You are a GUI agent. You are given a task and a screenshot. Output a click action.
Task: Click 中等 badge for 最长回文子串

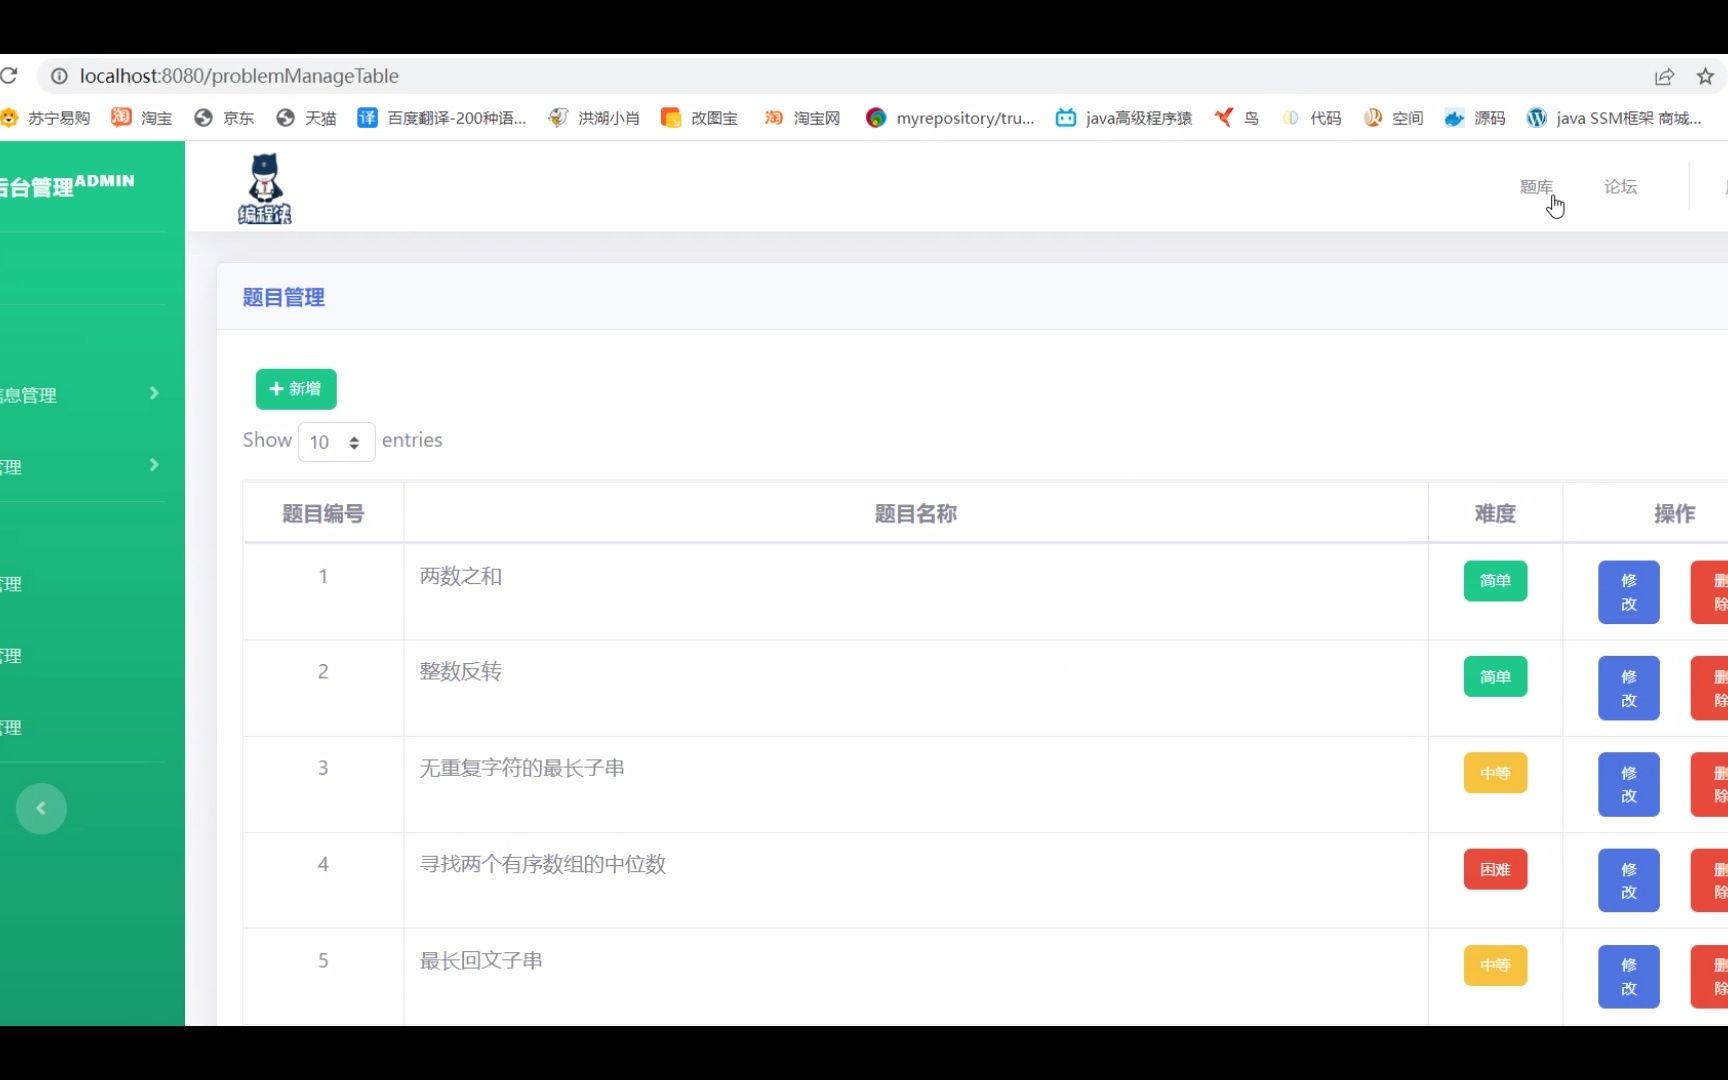point(1495,965)
